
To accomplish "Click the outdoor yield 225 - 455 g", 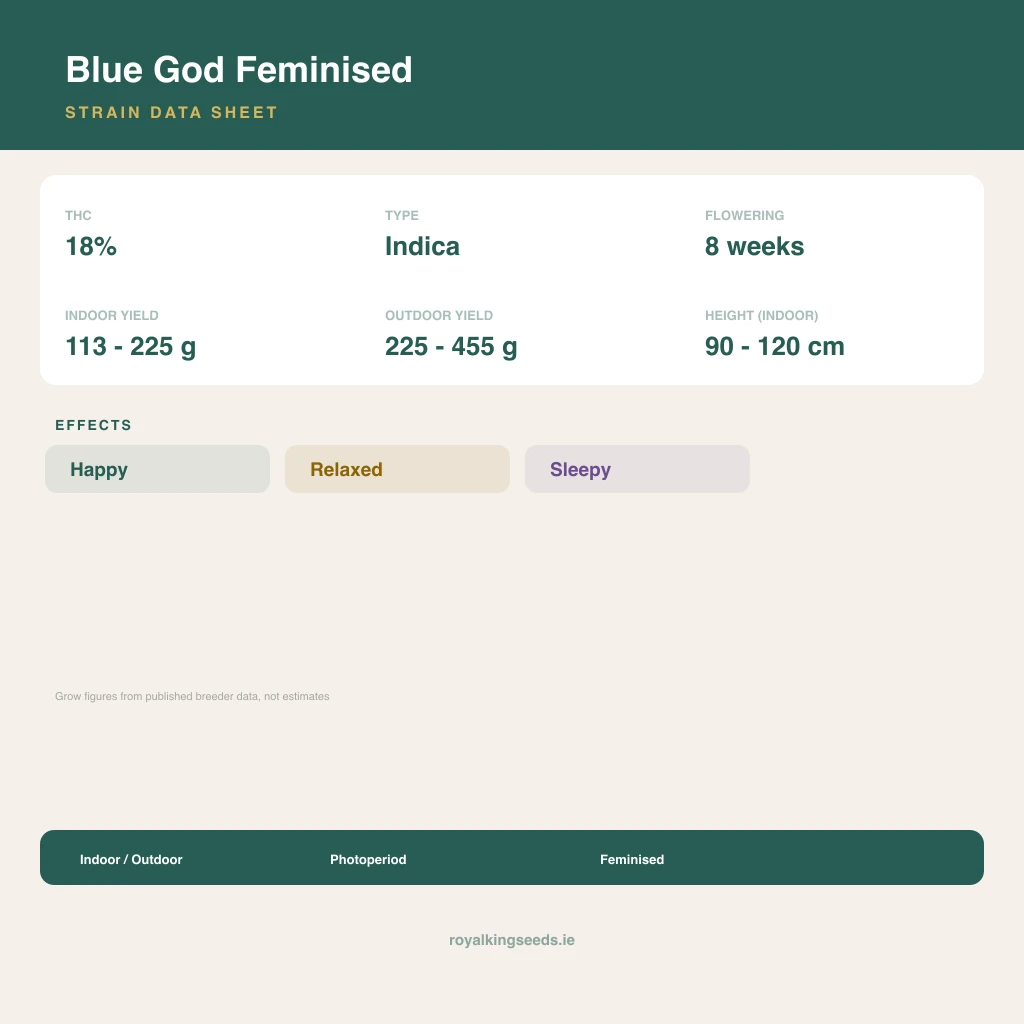I will tap(451, 347).
